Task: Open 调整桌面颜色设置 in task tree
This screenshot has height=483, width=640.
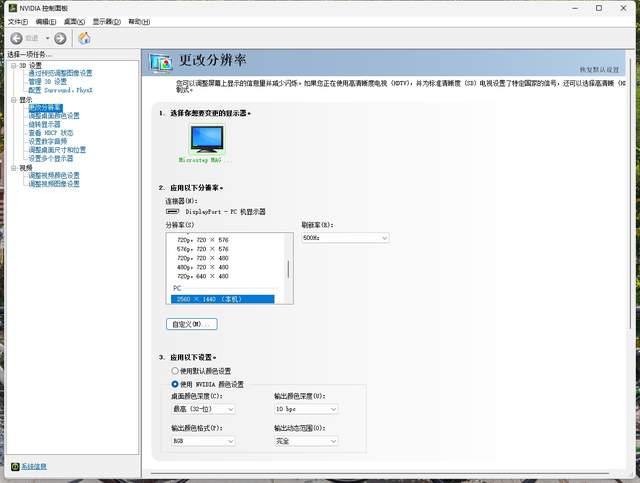Action: [x=54, y=116]
